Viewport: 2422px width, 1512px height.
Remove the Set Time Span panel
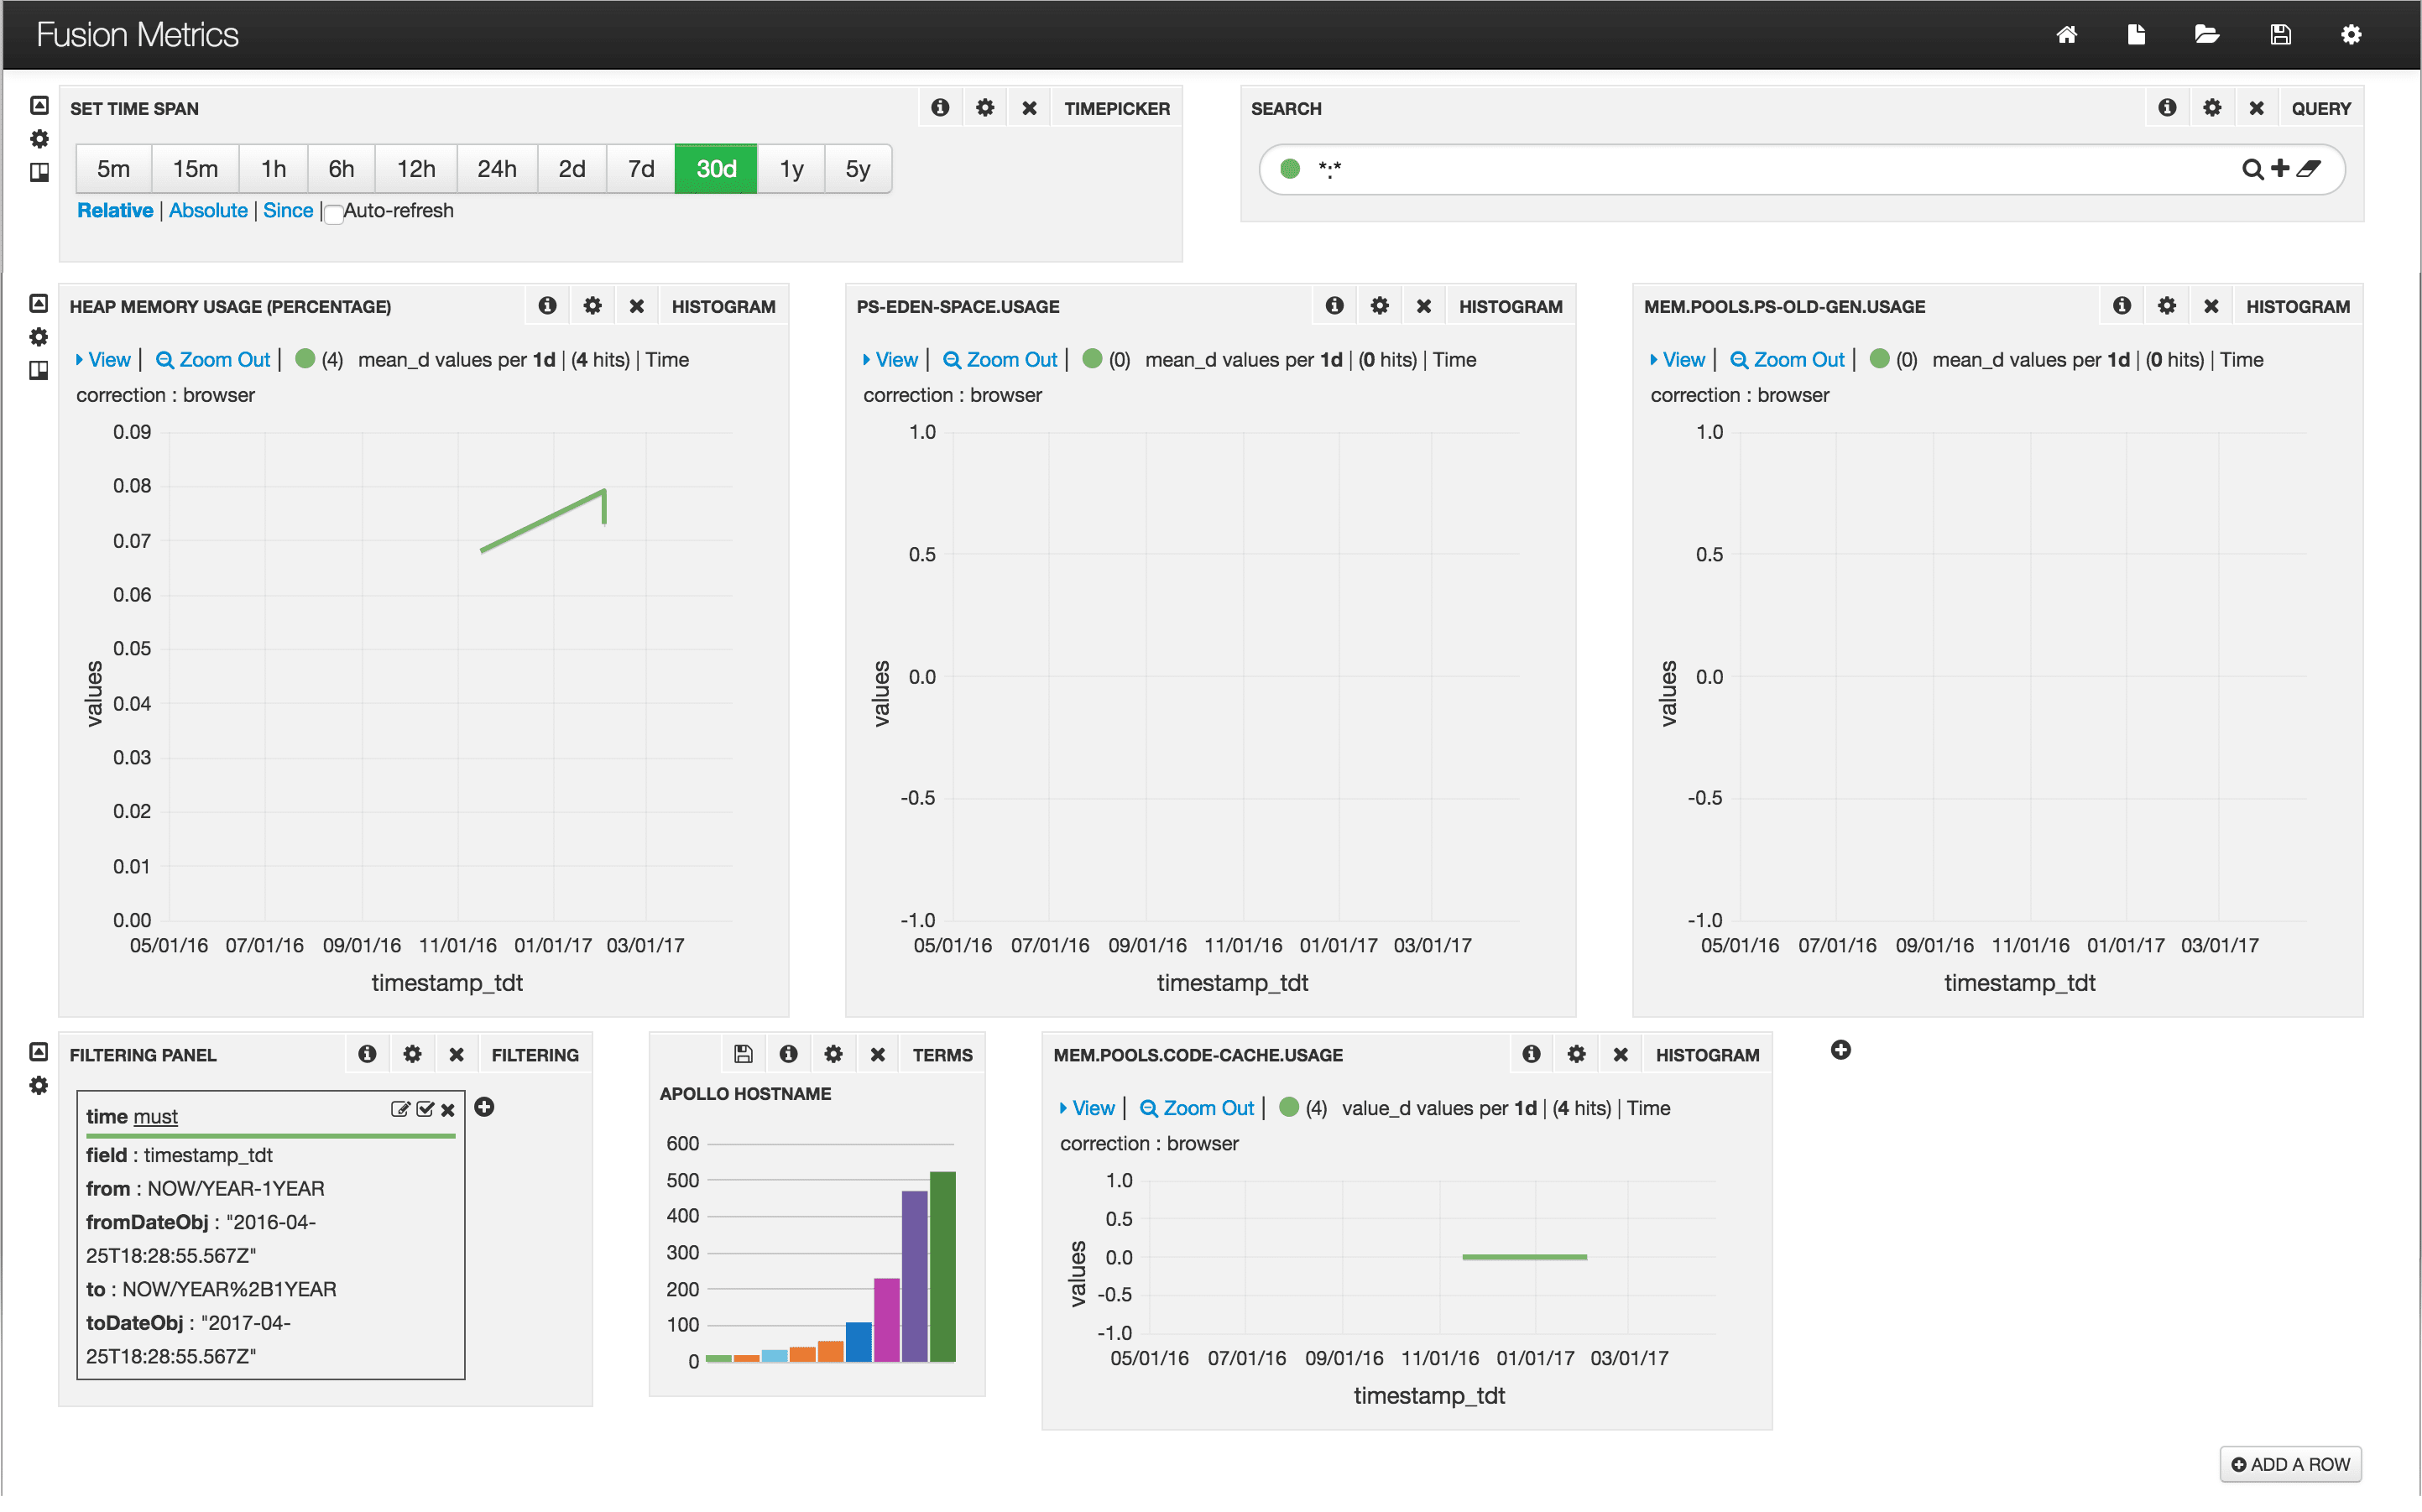pos(1029,108)
